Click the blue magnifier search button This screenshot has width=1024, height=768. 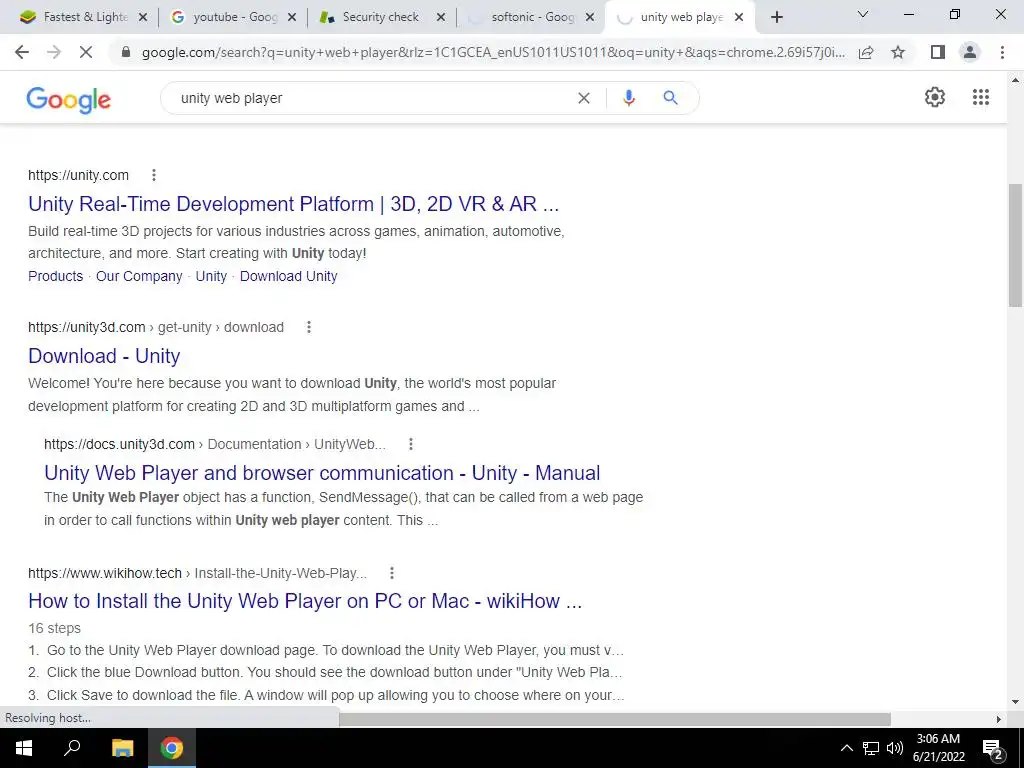point(670,98)
